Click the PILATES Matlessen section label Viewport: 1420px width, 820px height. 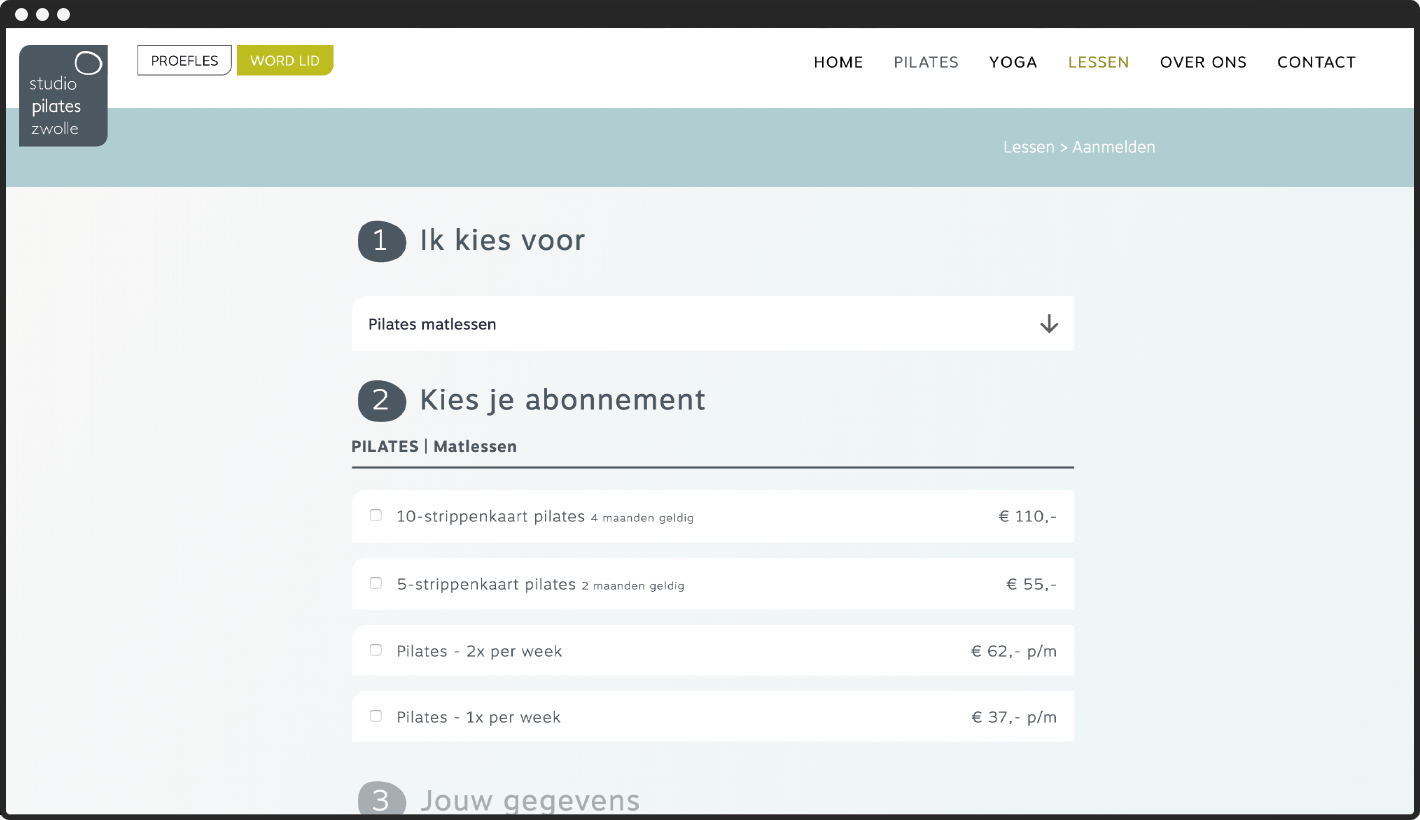click(434, 446)
